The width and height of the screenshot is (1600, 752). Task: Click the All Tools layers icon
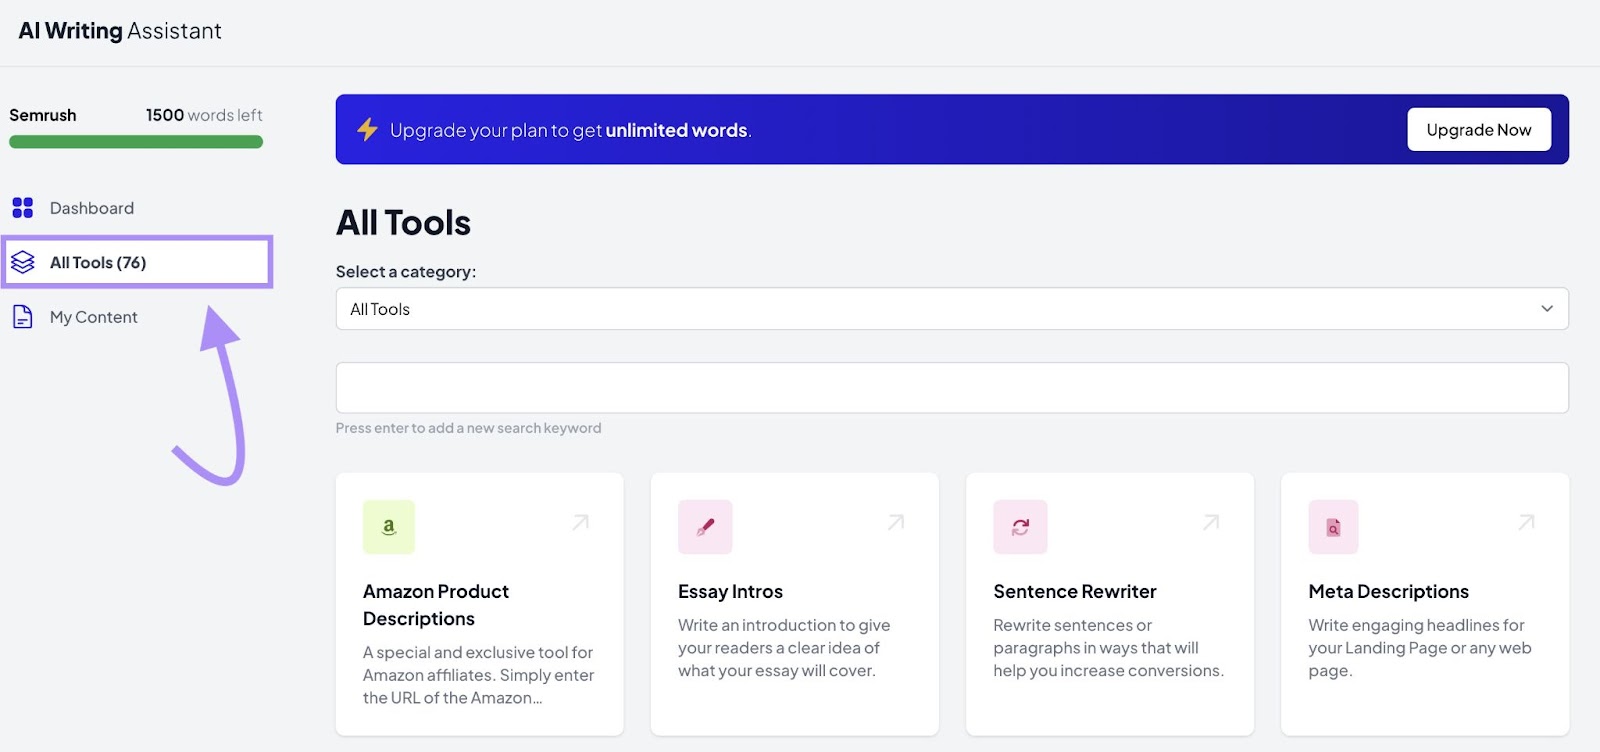coord(24,262)
